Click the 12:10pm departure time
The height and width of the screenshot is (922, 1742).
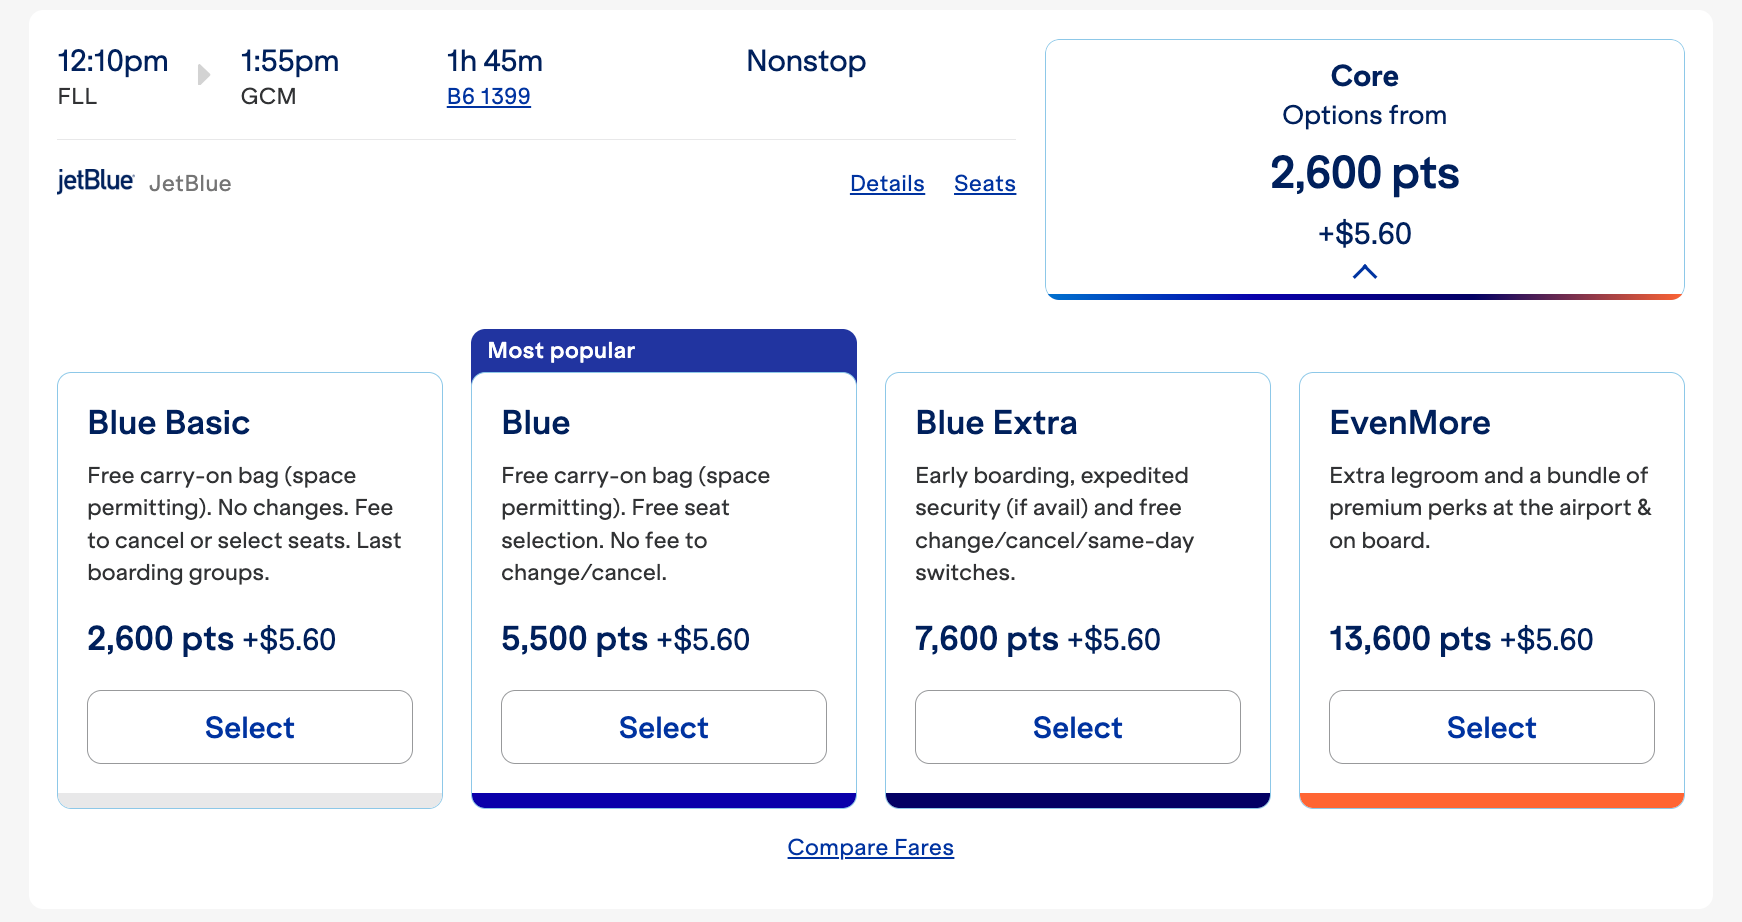coord(112,60)
